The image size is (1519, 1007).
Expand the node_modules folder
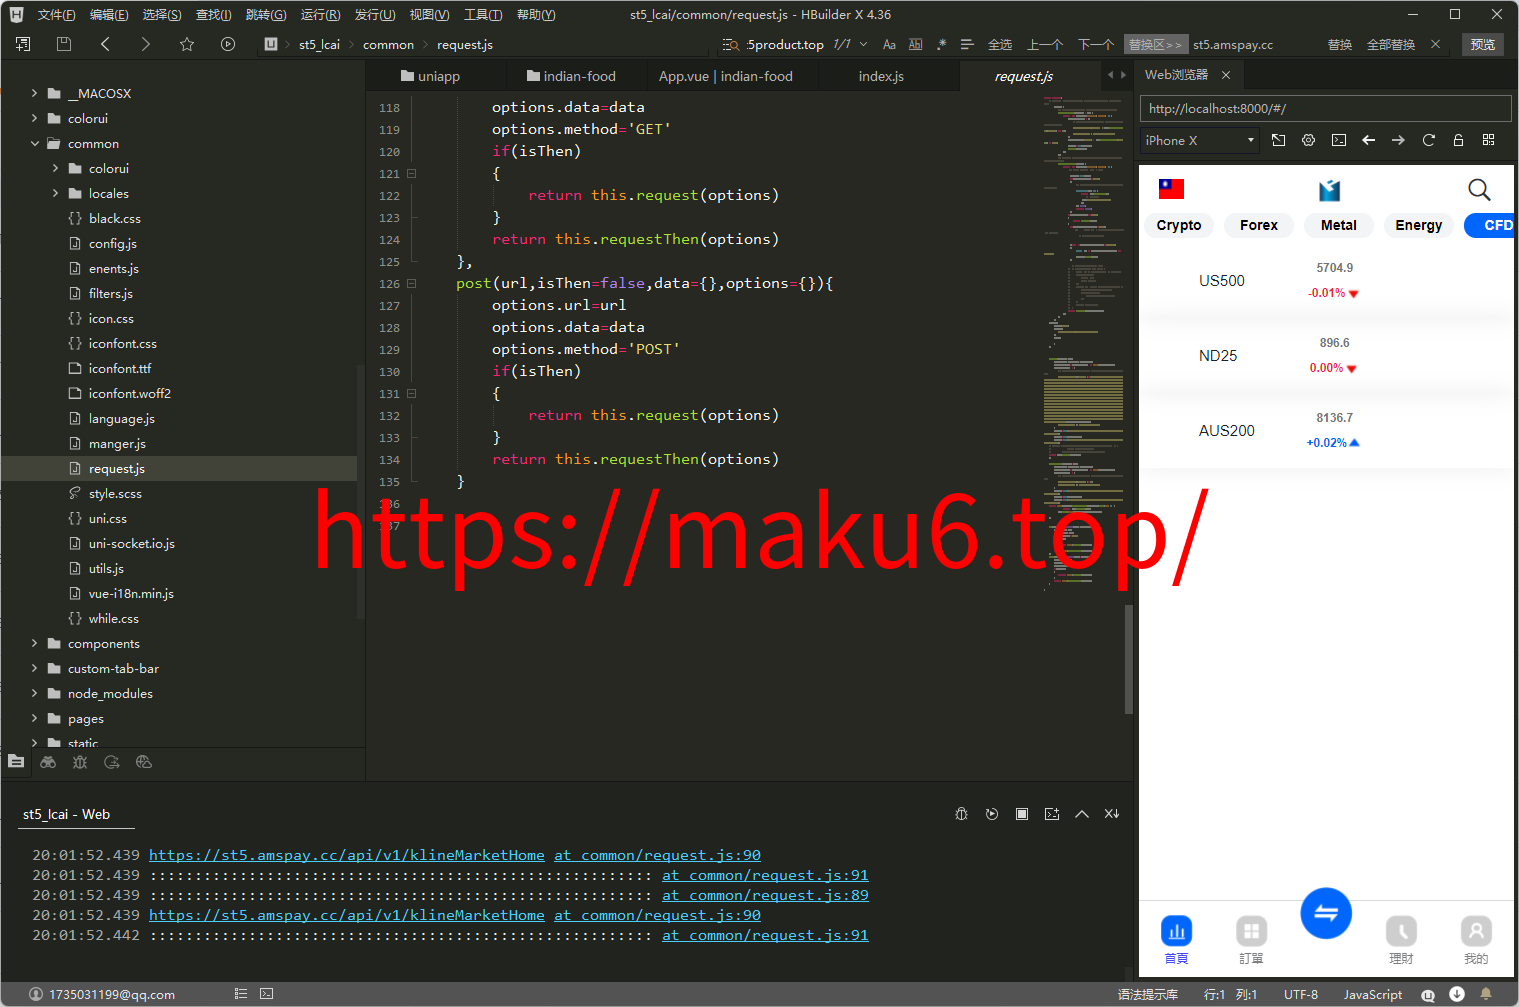pyautogui.click(x=34, y=693)
